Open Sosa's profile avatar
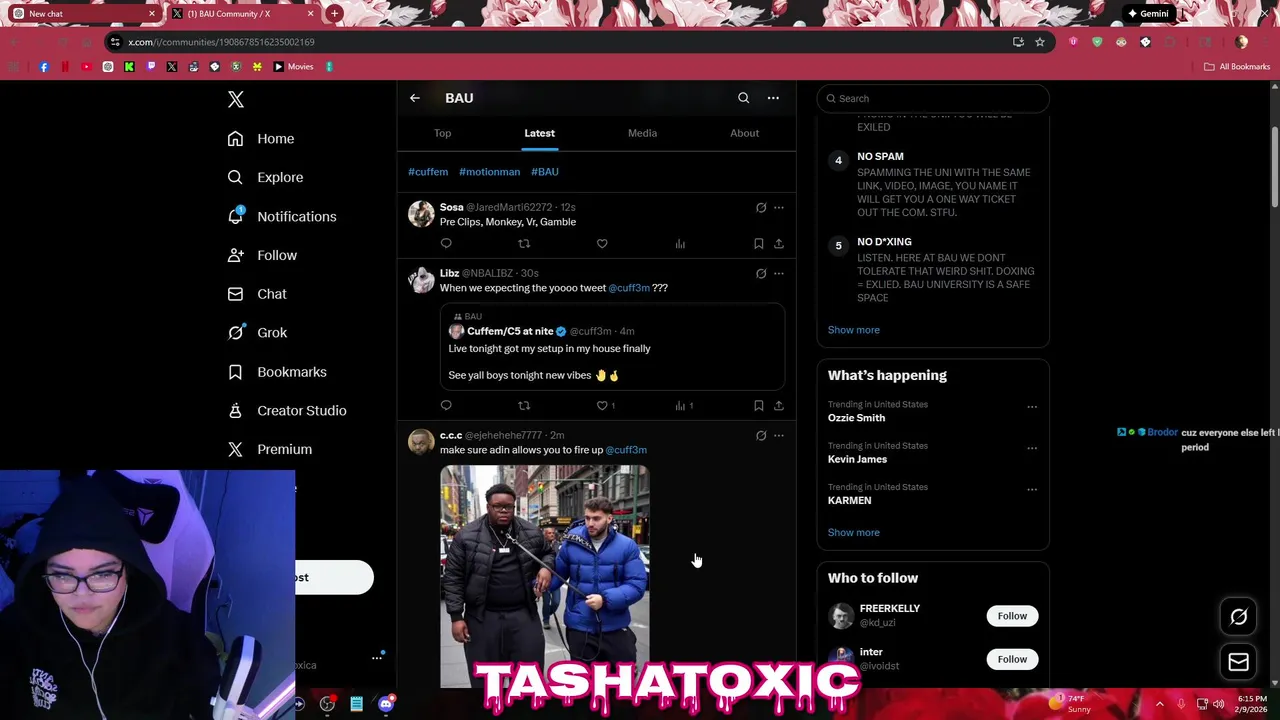Image resolution: width=1280 pixels, height=720 pixels. (x=421, y=214)
